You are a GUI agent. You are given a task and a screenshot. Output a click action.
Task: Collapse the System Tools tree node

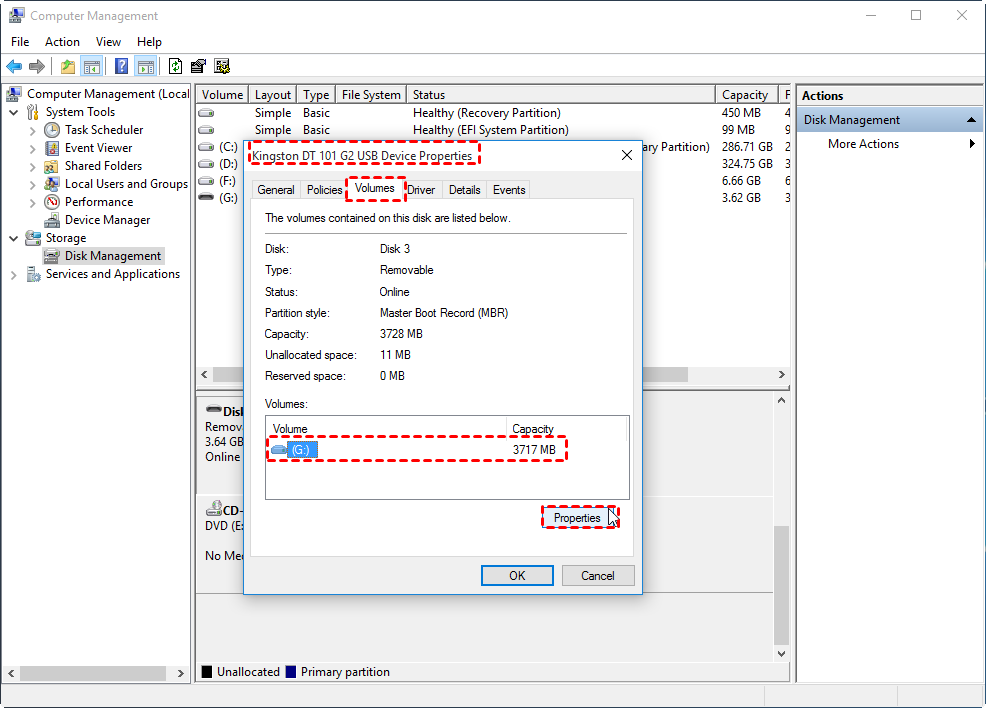point(13,113)
